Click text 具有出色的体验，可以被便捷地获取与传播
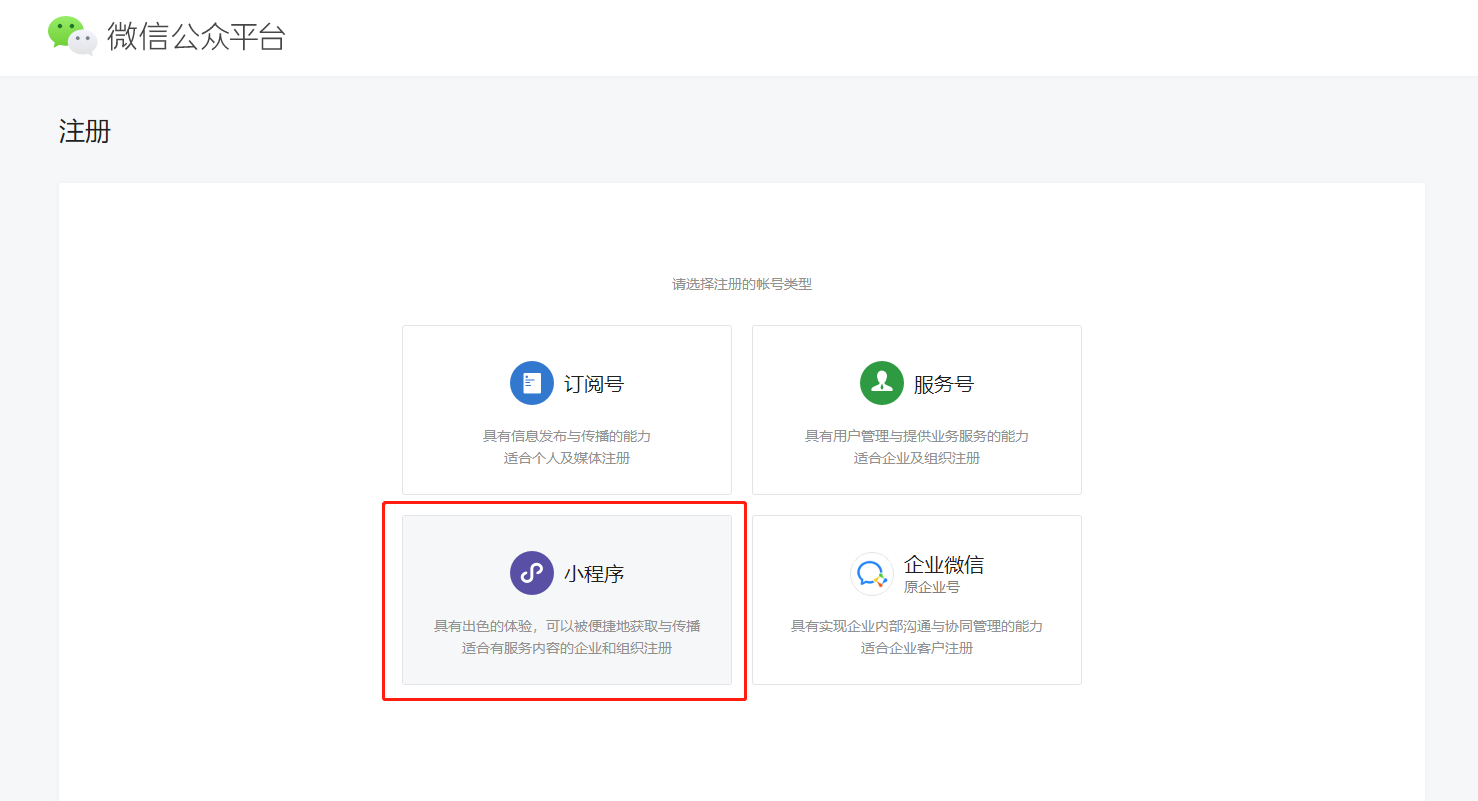Screen dimensions: 1478x801 pyautogui.click(x=567, y=626)
